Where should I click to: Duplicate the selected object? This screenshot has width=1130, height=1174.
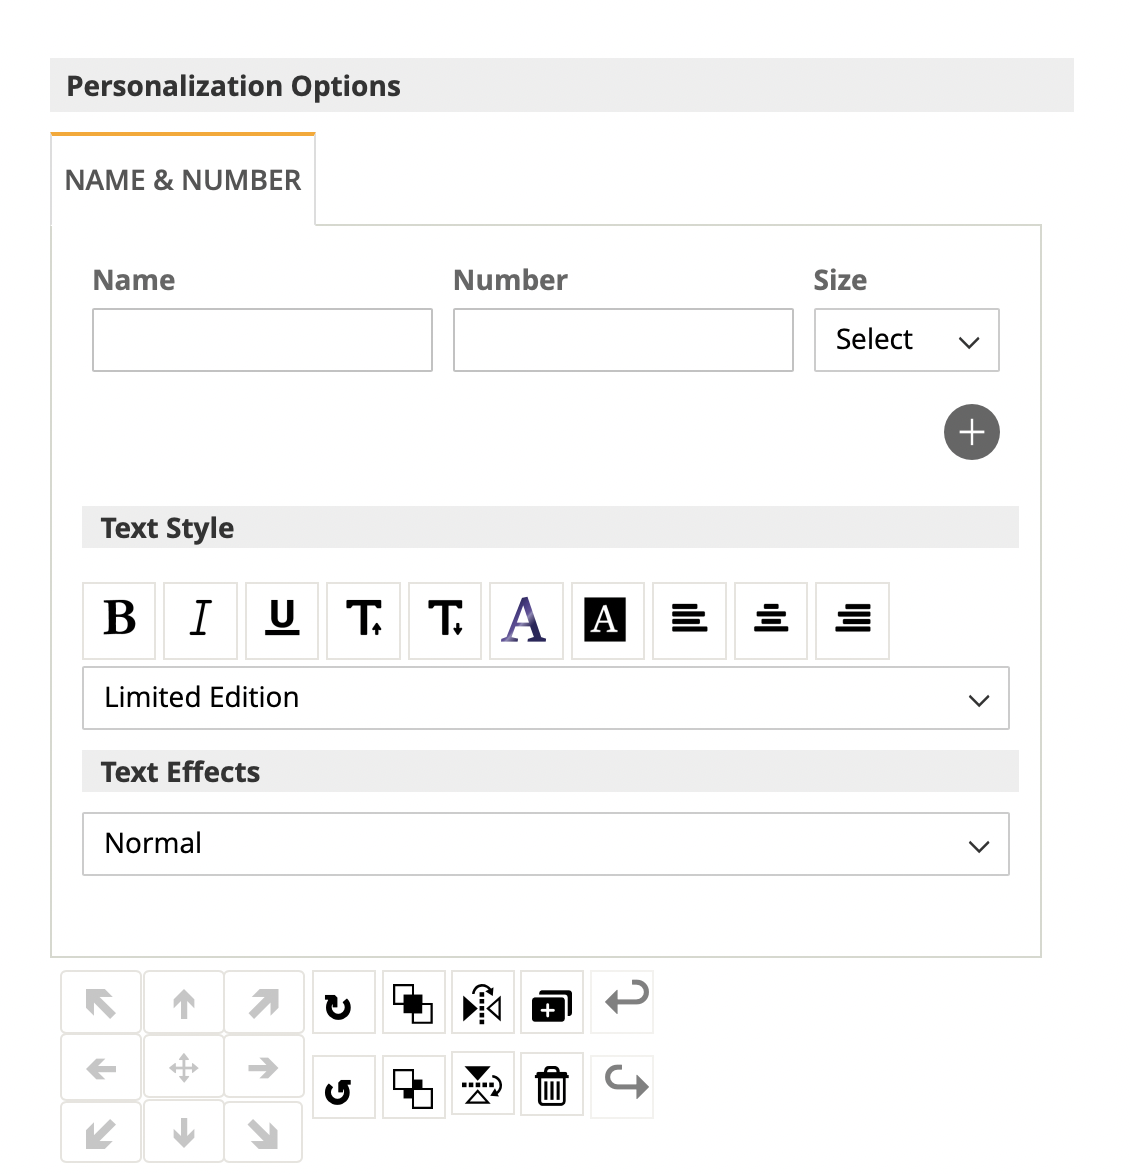point(552,1003)
